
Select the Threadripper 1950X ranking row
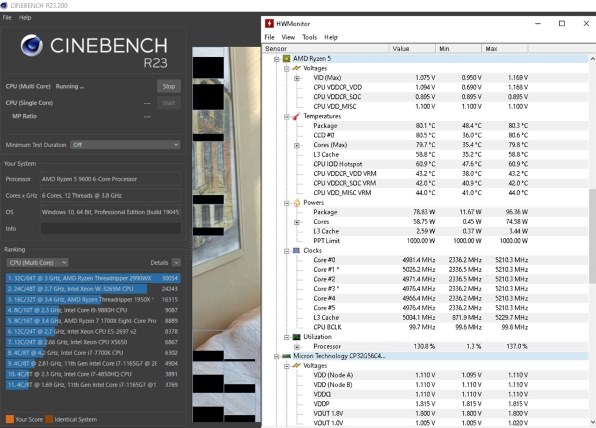pos(93,300)
